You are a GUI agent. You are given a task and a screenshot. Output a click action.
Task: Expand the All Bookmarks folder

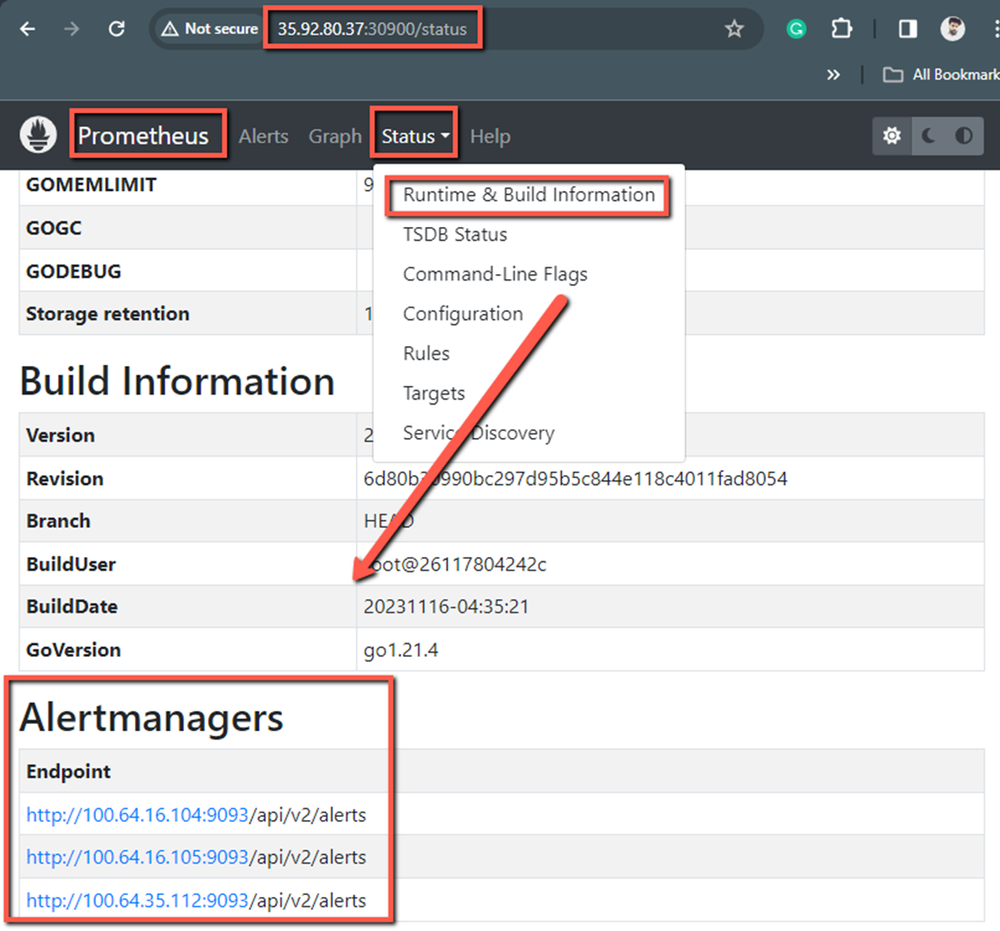(x=938, y=74)
